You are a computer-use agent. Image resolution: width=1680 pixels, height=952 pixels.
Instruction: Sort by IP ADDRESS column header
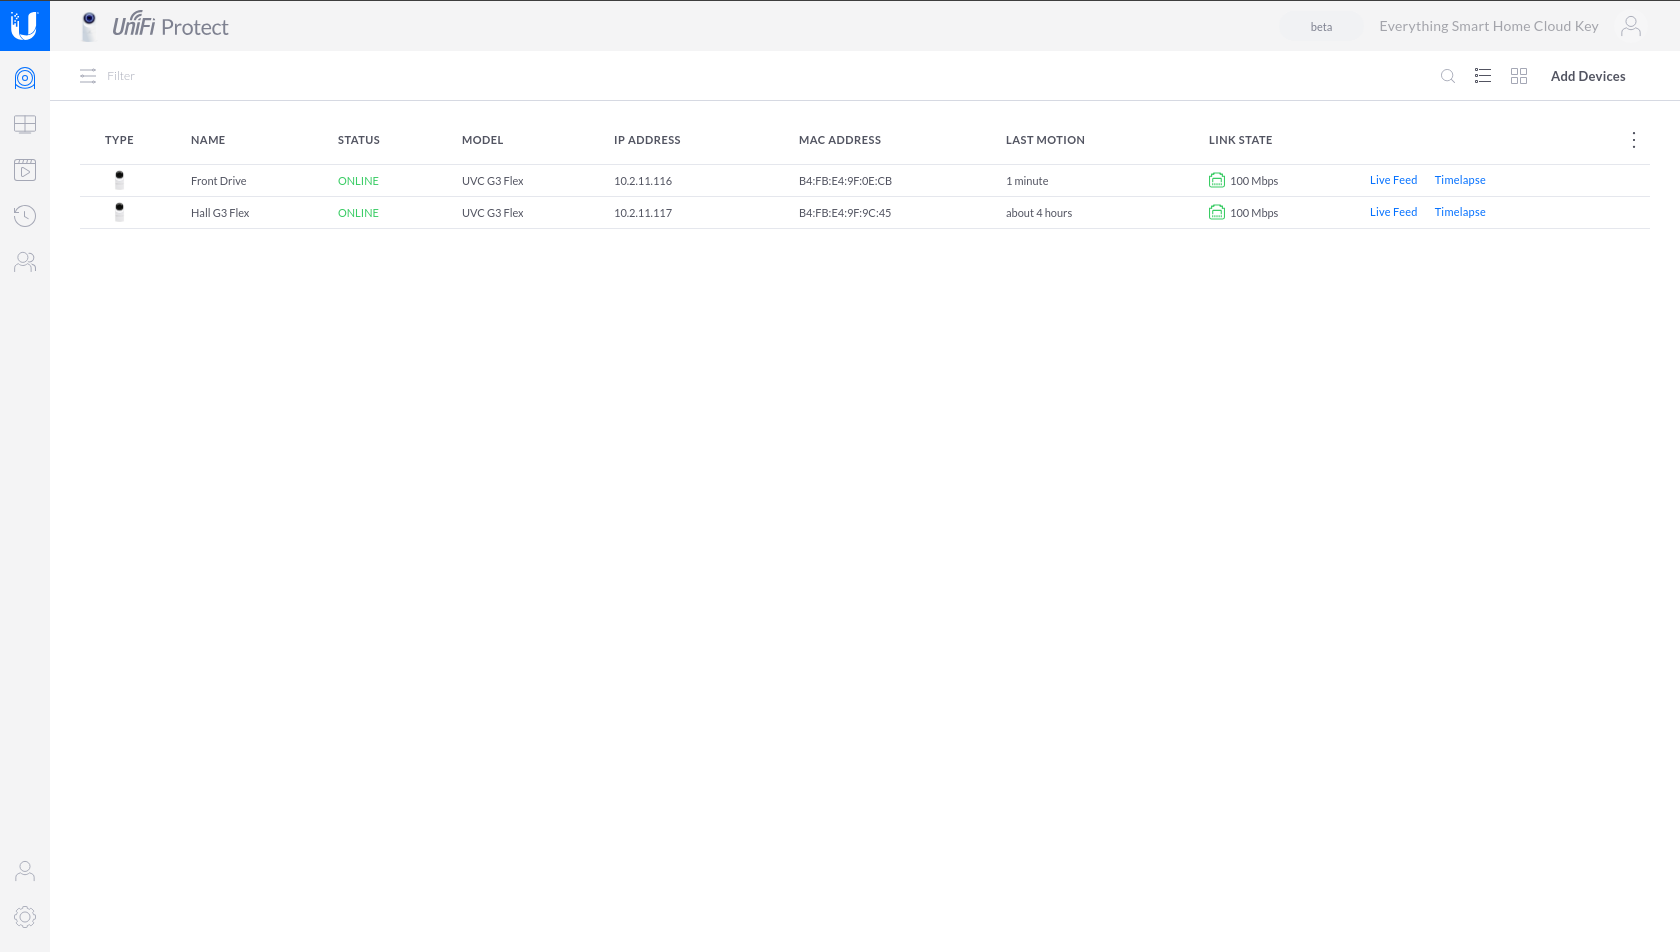(x=647, y=140)
